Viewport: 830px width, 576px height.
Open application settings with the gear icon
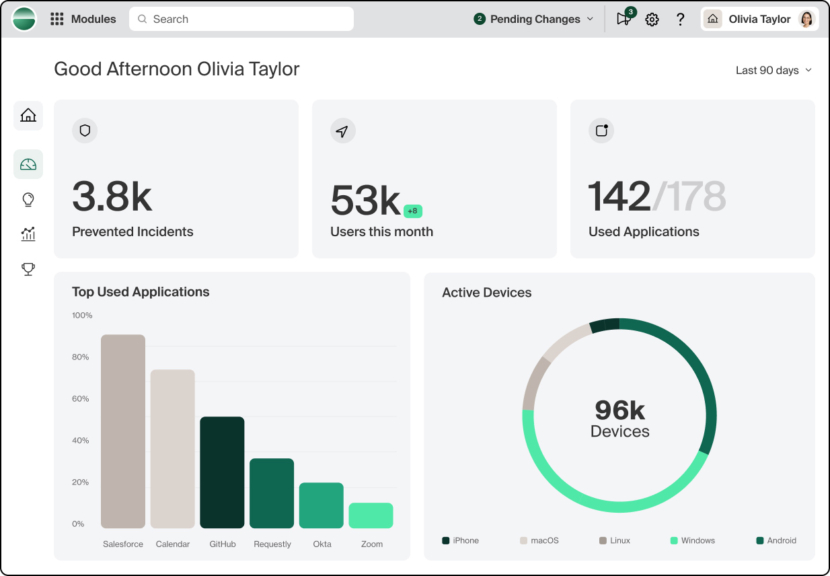(x=652, y=19)
